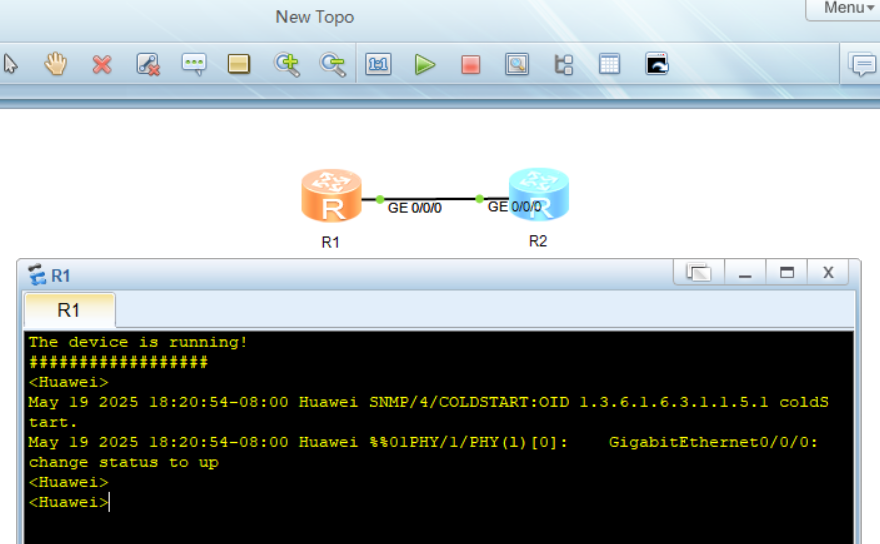Select the orange R1 router
The height and width of the screenshot is (544, 880).
pos(331,196)
